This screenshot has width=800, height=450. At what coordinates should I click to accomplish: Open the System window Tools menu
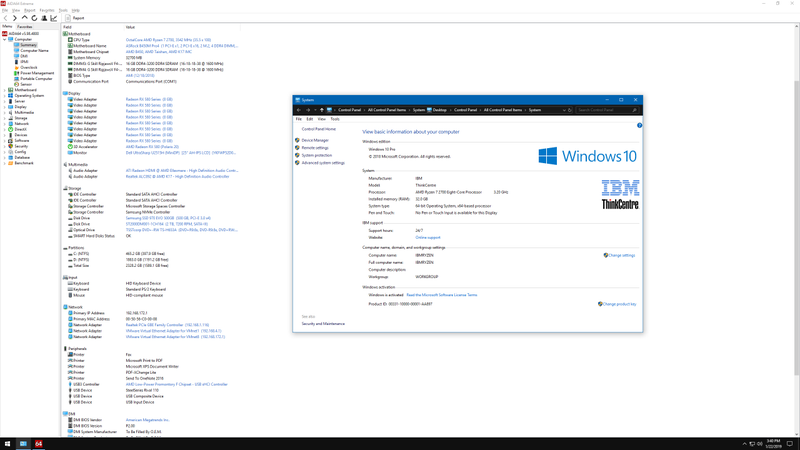pyautogui.click(x=335, y=119)
